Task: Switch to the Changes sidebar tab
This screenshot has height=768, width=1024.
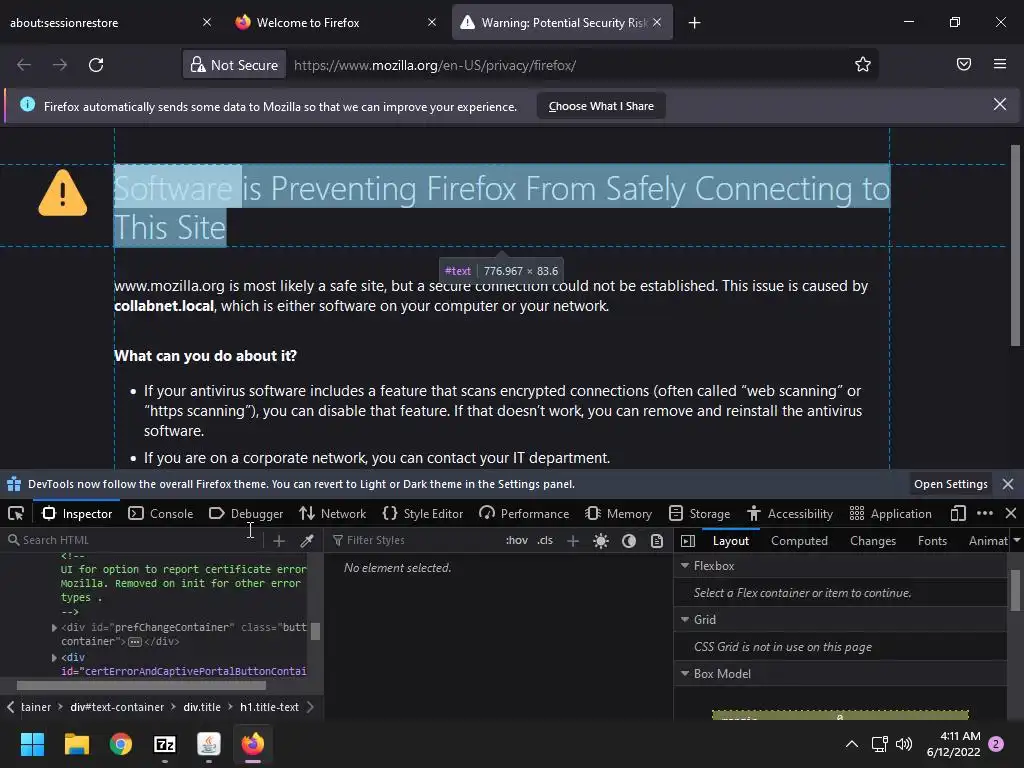Action: click(x=873, y=541)
